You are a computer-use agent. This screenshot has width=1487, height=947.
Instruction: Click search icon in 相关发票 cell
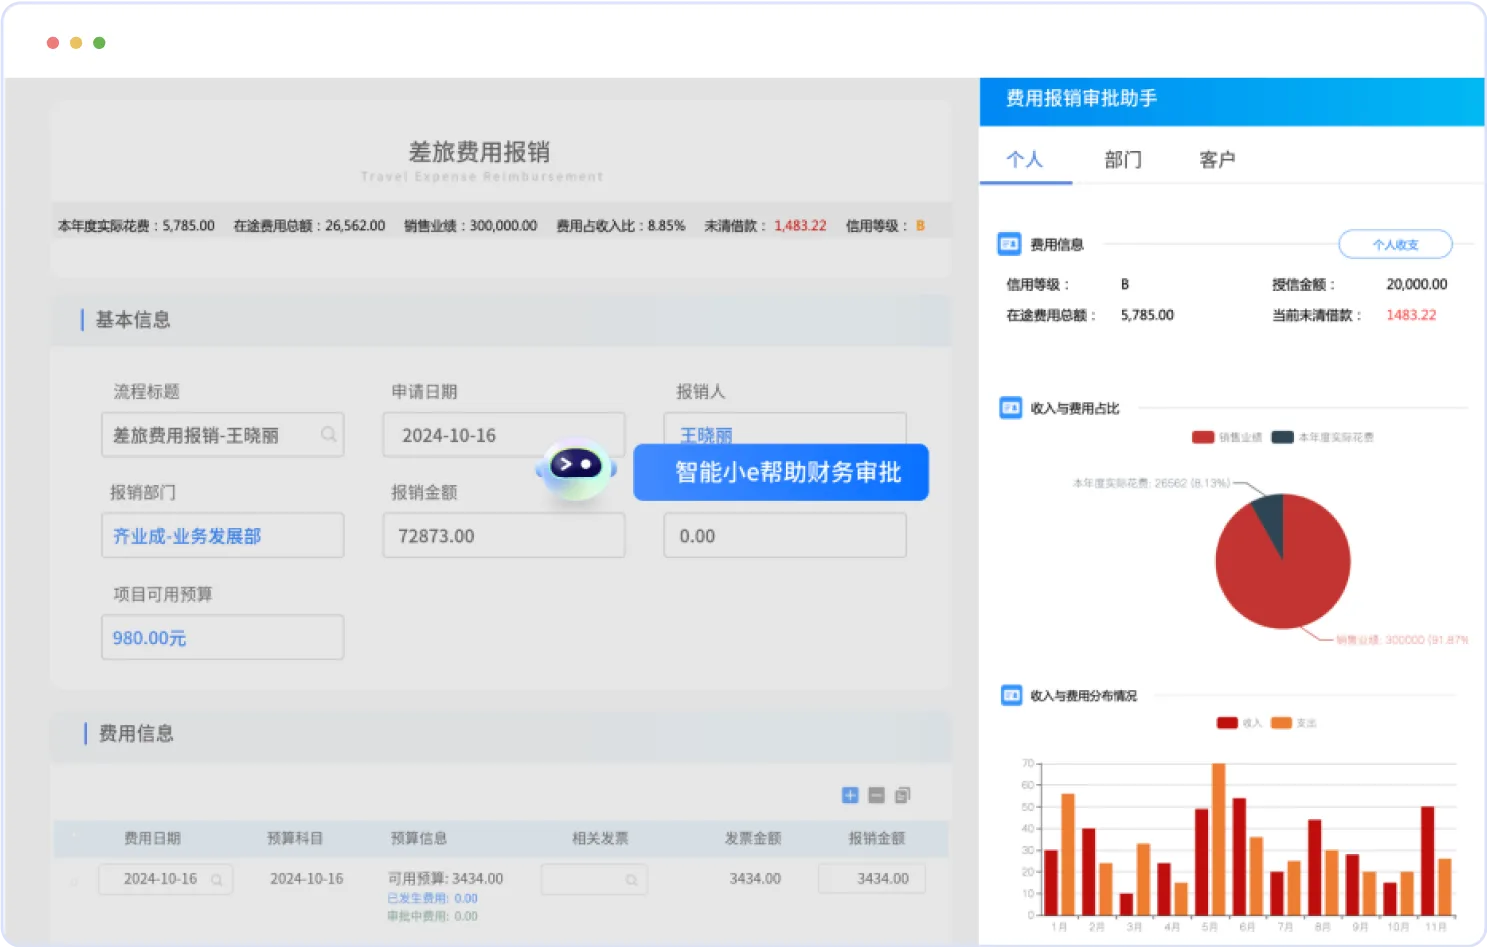click(x=631, y=880)
